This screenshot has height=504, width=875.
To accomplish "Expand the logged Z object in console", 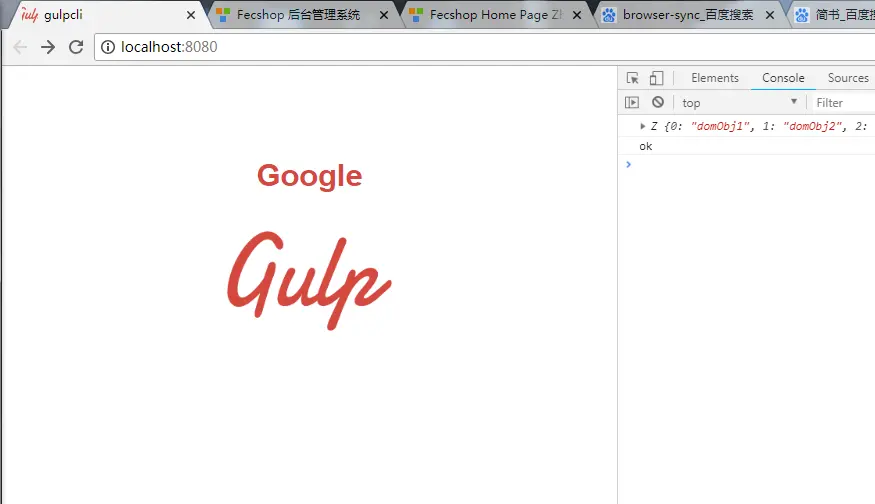I will [x=642, y=126].
